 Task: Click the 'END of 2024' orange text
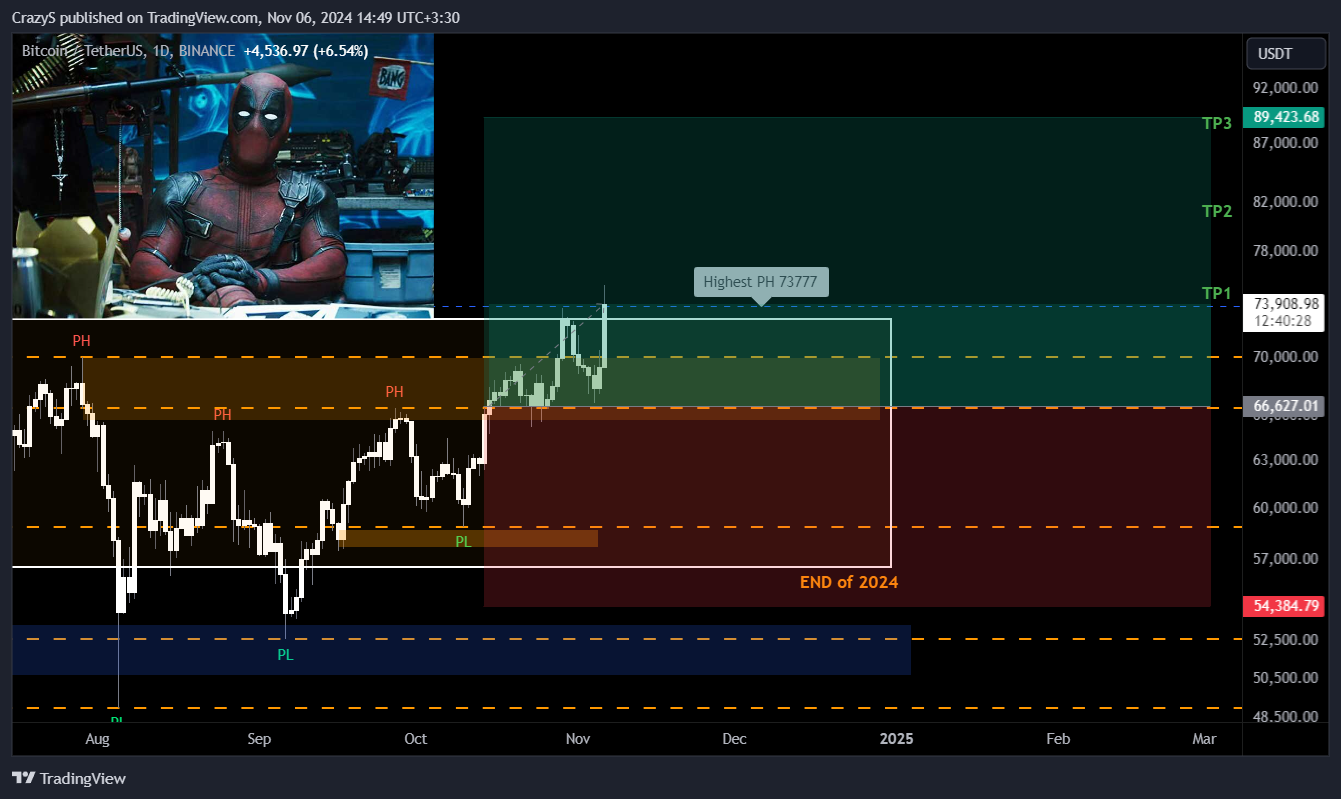tap(849, 582)
